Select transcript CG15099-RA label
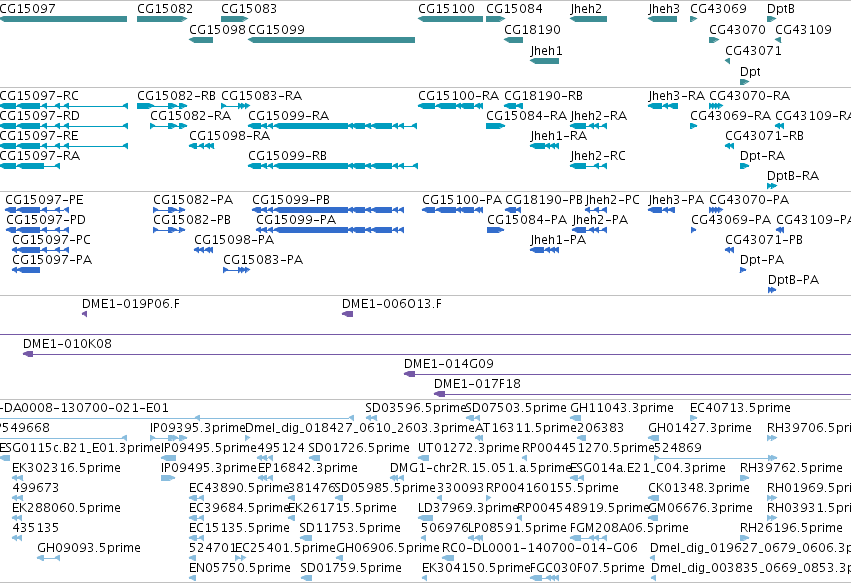Screen dimensions: 851x583 click(288, 116)
